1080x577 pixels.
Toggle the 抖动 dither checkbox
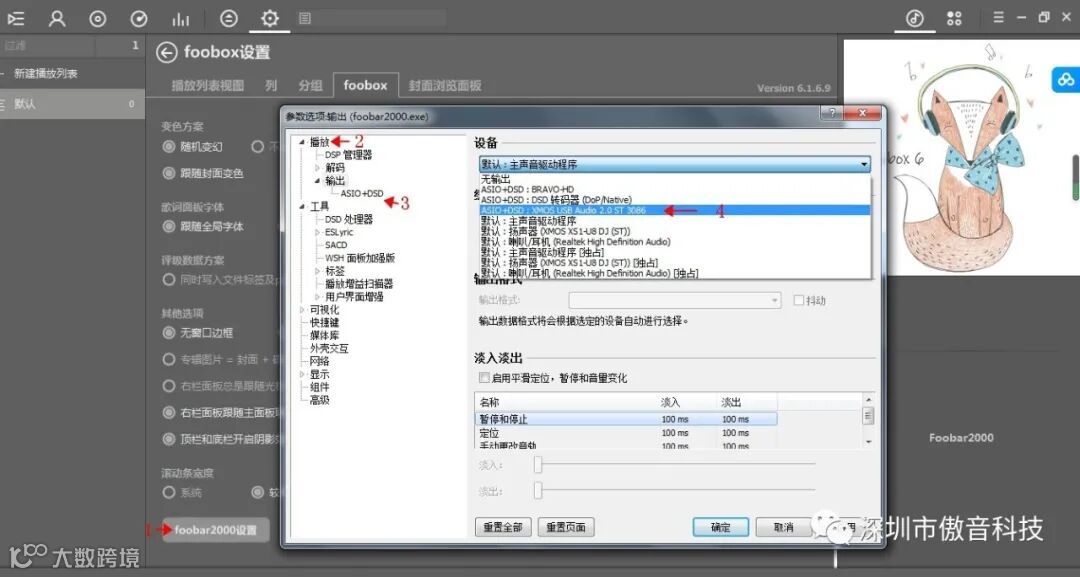click(798, 300)
